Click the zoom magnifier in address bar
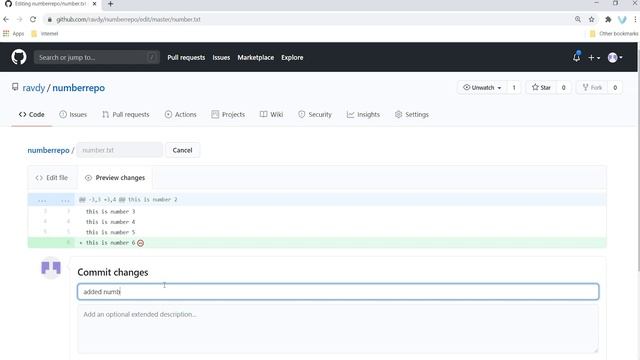 pyautogui.click(x=578, y=19)
